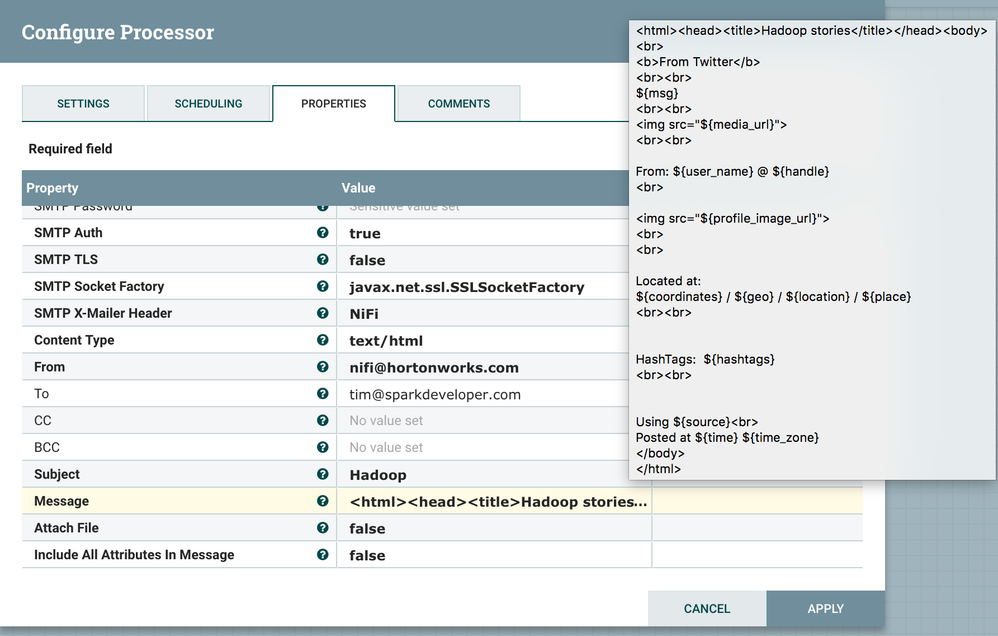Click help icon next to SMTP Auth
The width and height of the screenshot is (998, 636).
click(322, 233)
